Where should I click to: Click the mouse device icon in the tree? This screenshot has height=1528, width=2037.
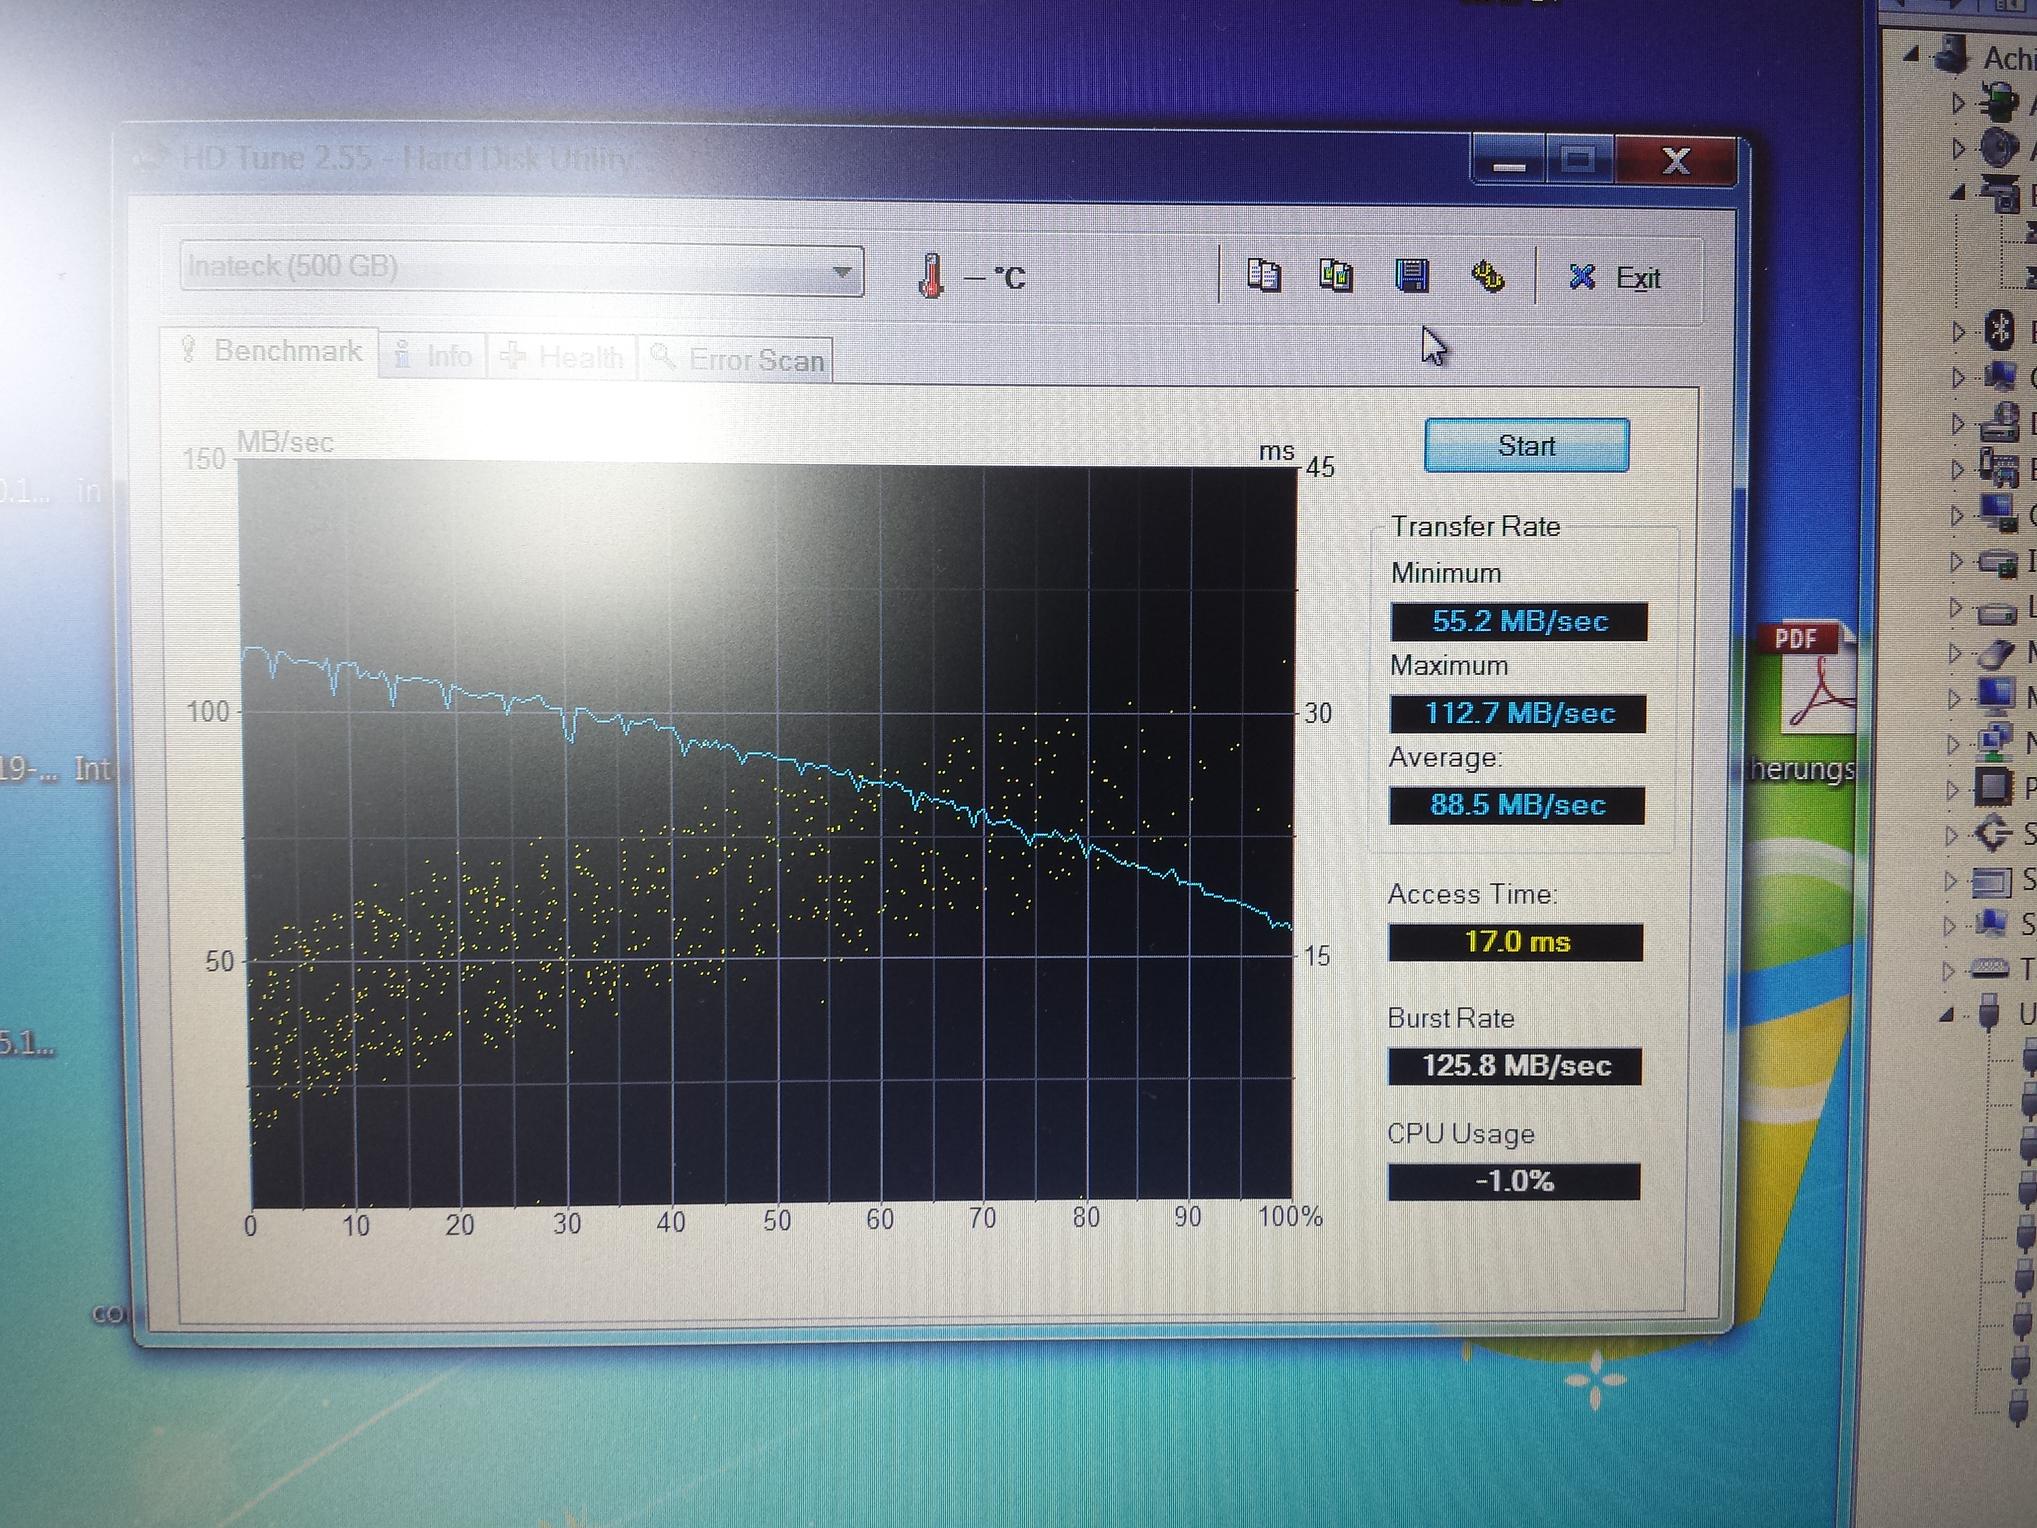1996,653
